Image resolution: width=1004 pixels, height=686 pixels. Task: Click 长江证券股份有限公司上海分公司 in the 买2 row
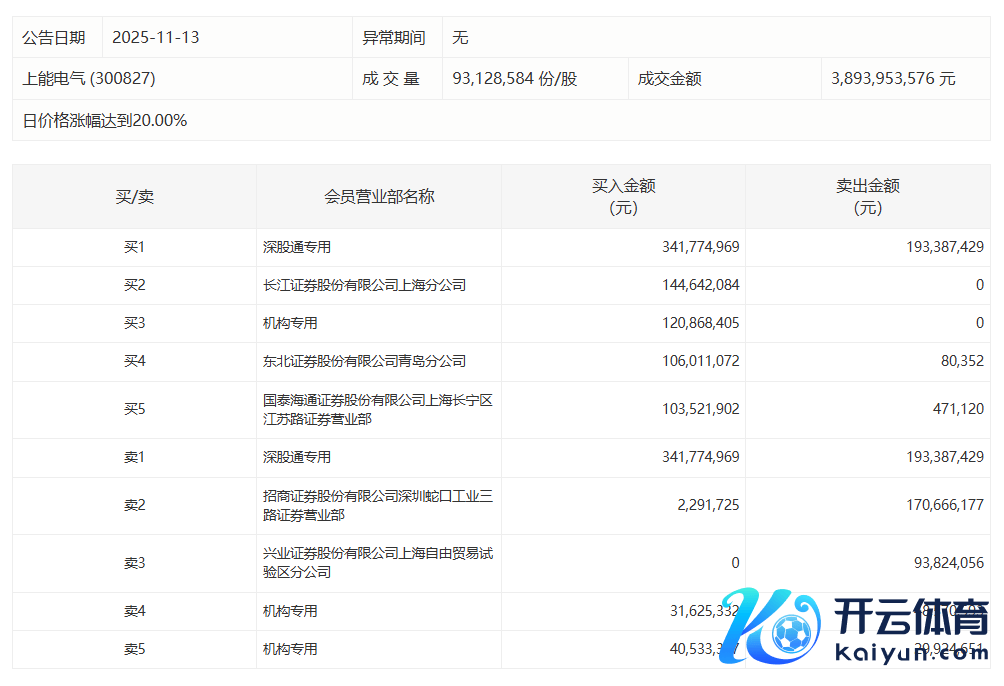(364, 285)
